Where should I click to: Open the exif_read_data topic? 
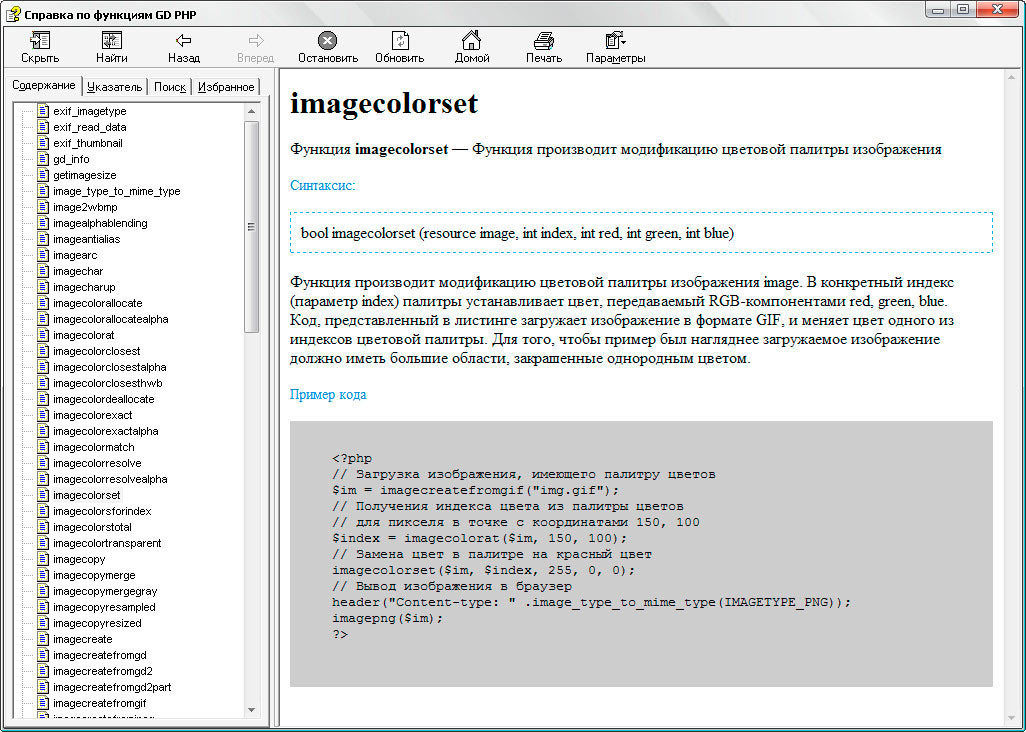90,127
